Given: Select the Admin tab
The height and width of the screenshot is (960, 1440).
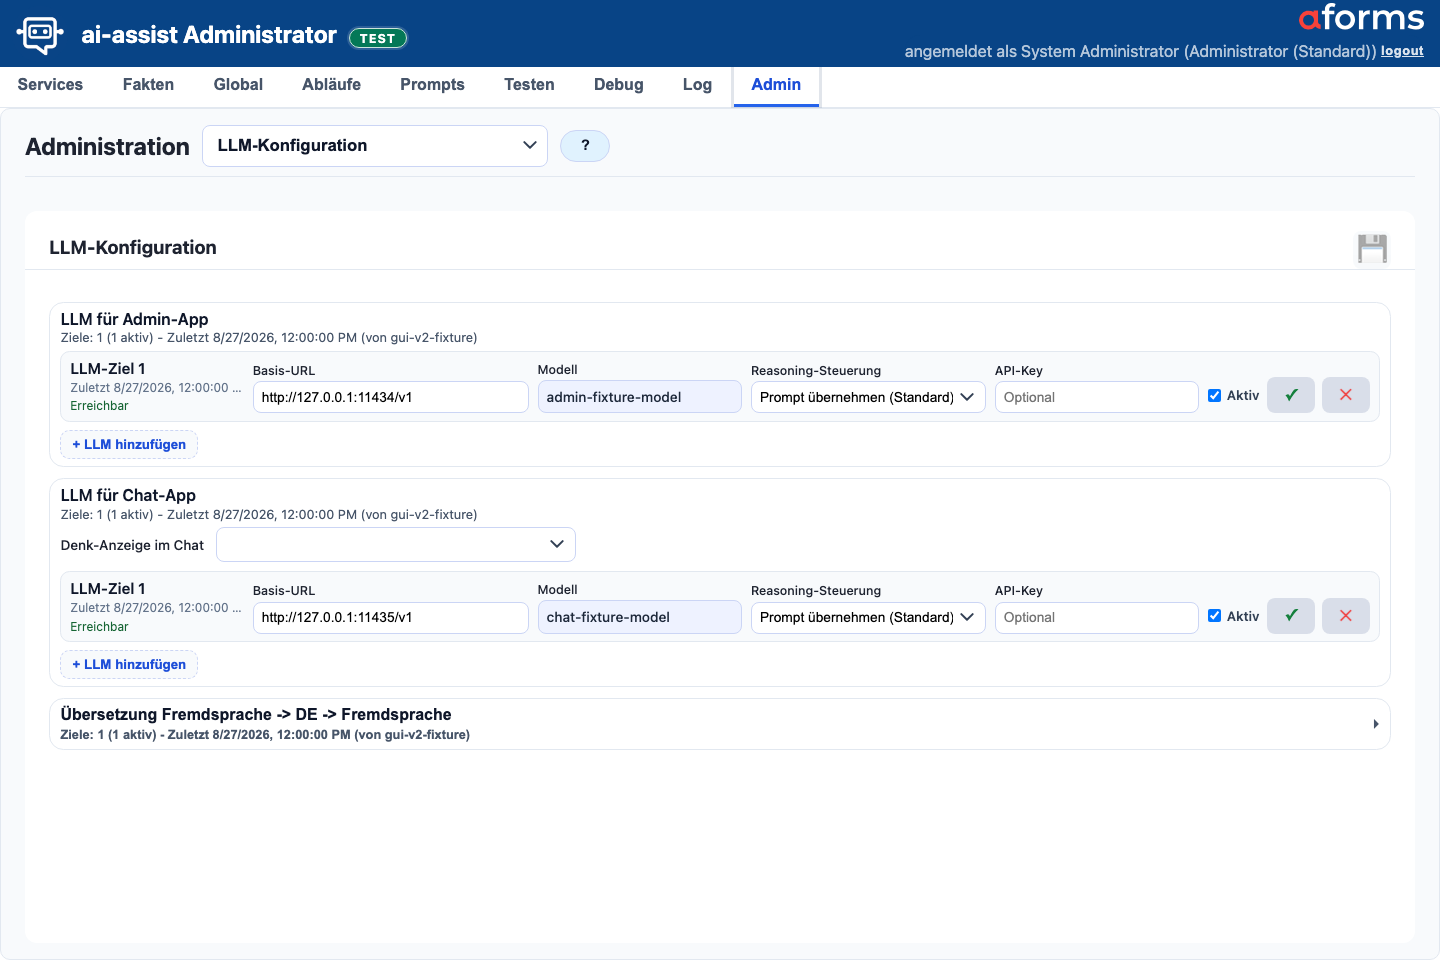Looking at the screenshot, I should pyautogui.click(x=776, y=85).
